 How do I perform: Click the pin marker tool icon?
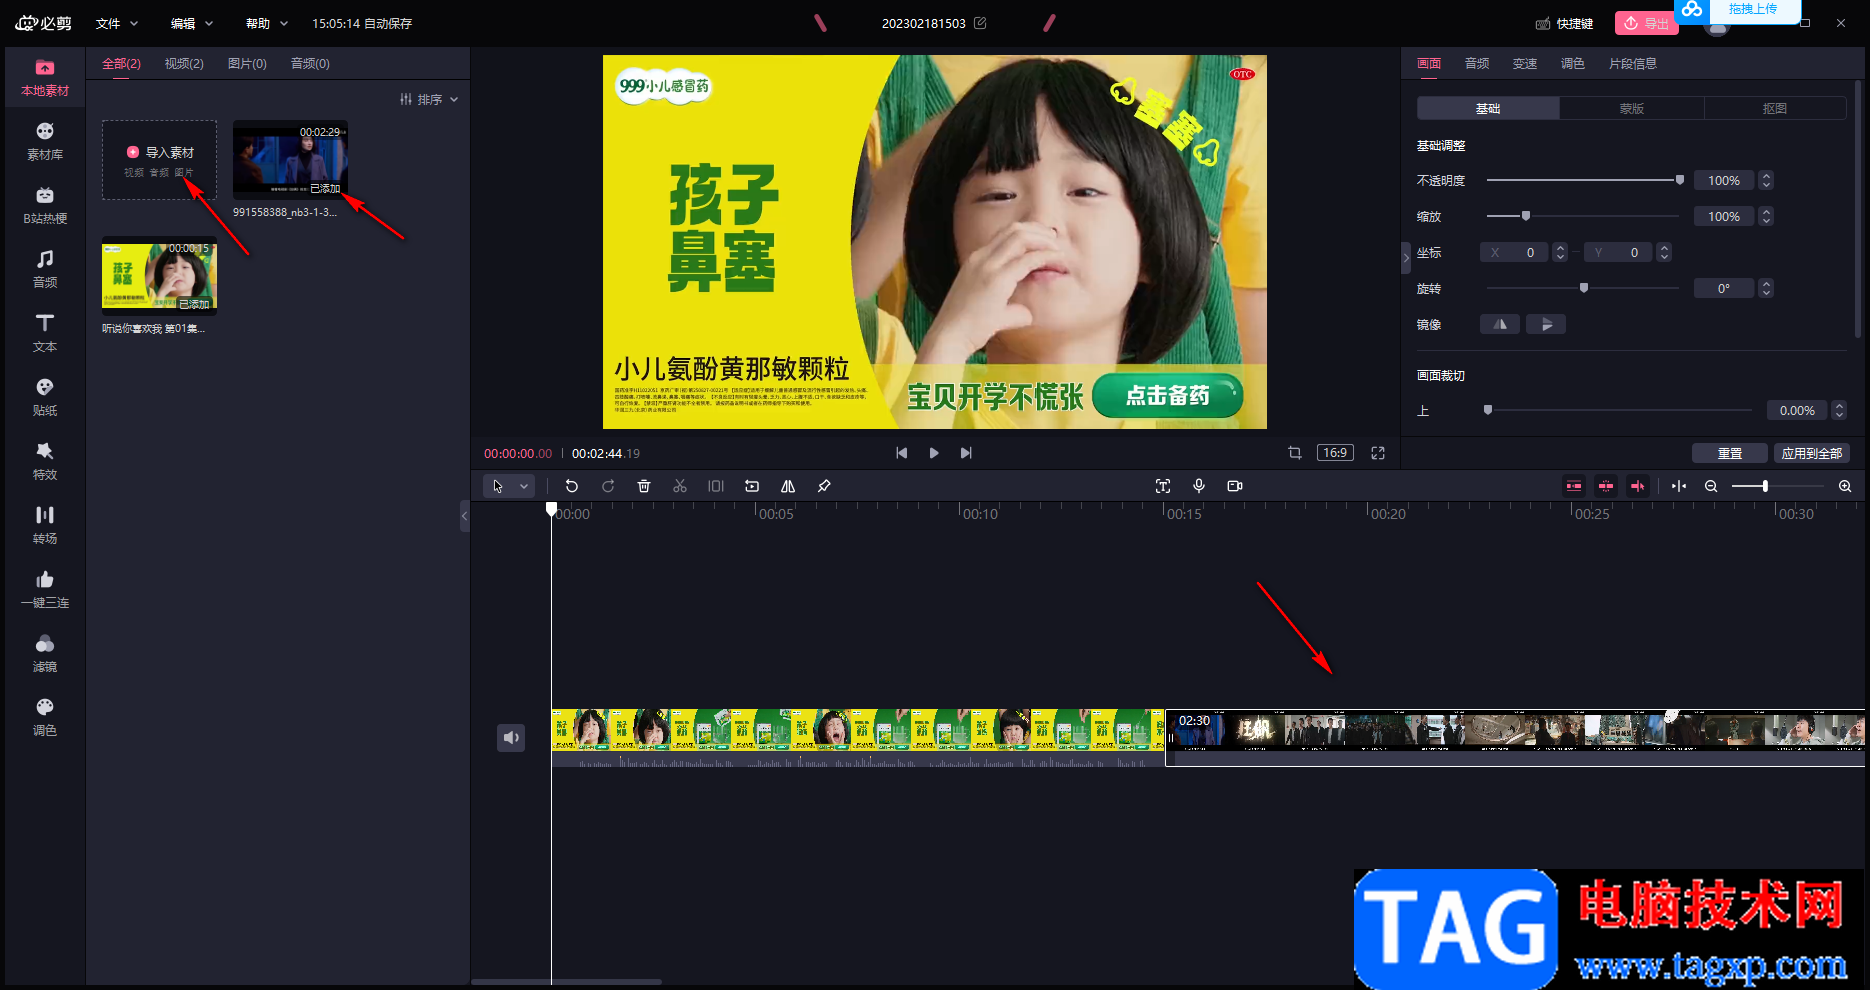pyautogui.click(x=824, y=486)
